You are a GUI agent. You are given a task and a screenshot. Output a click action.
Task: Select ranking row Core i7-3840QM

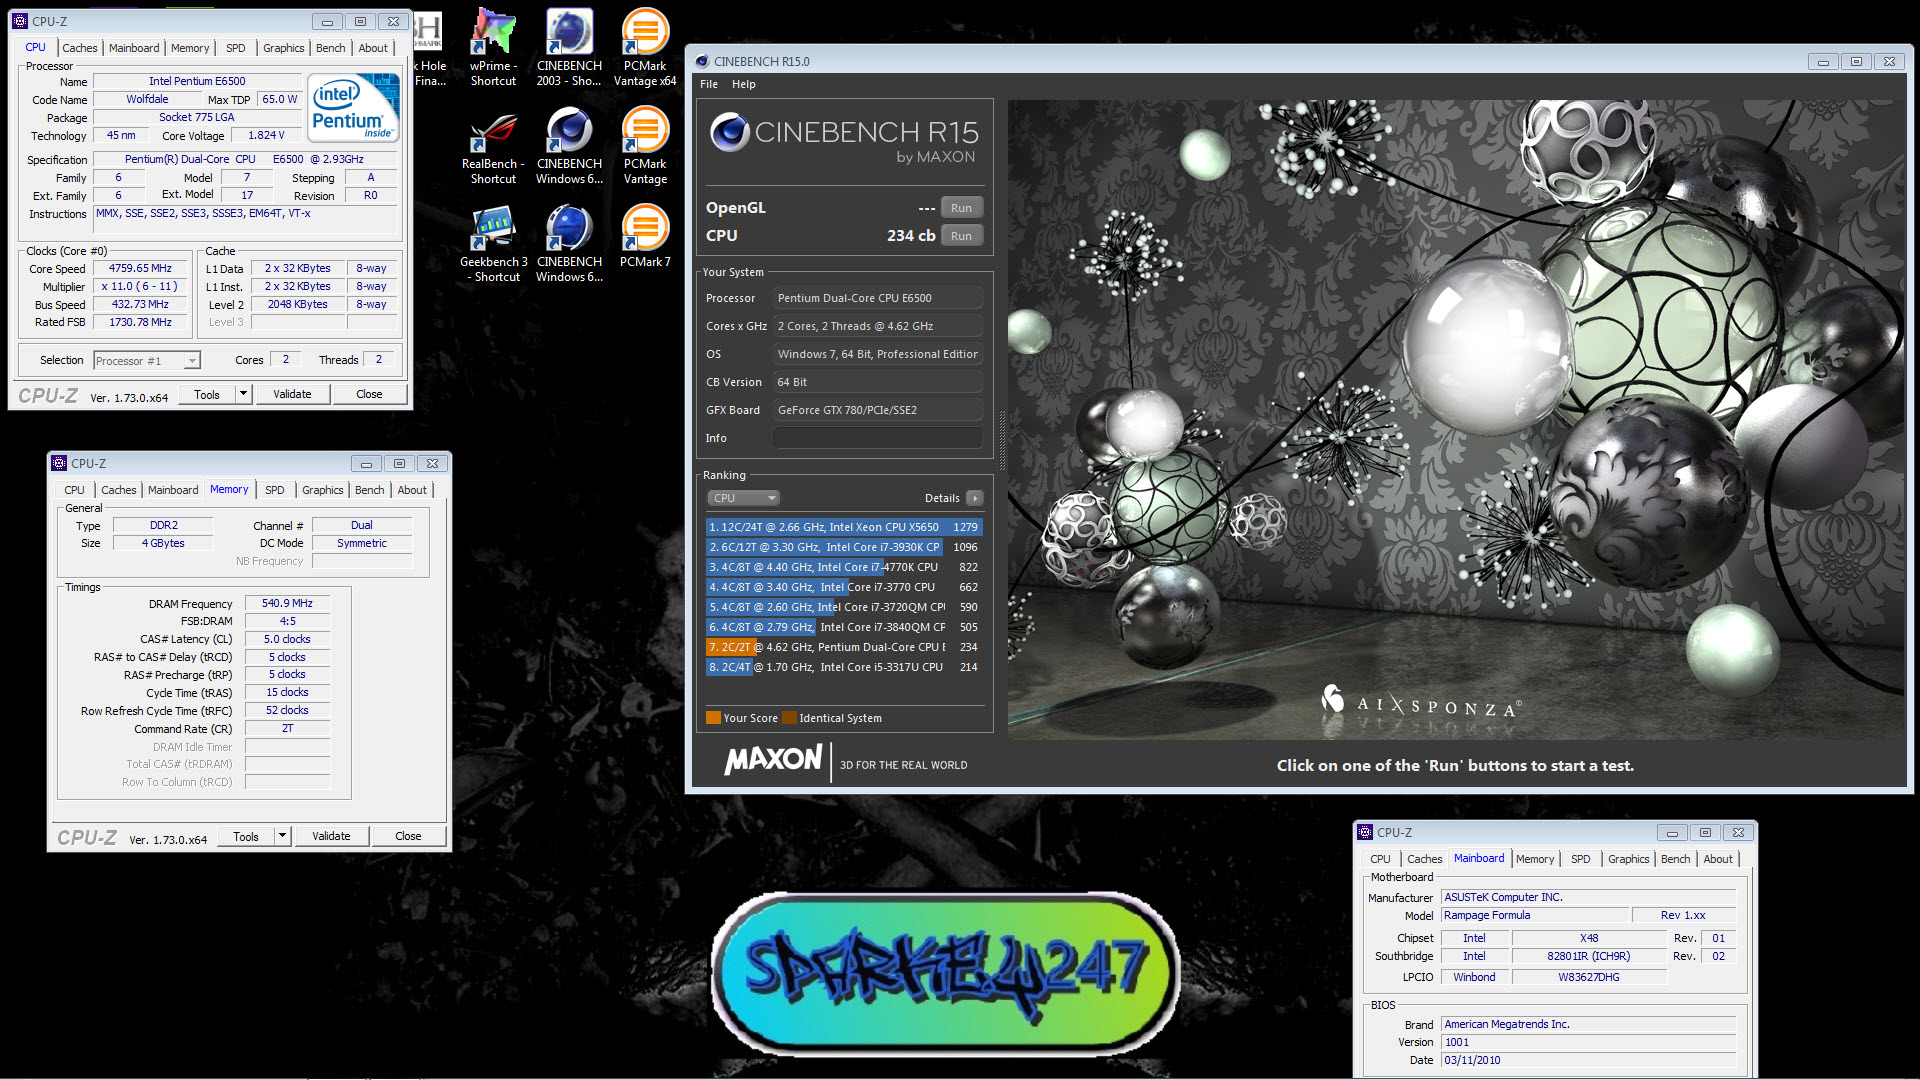843,627
